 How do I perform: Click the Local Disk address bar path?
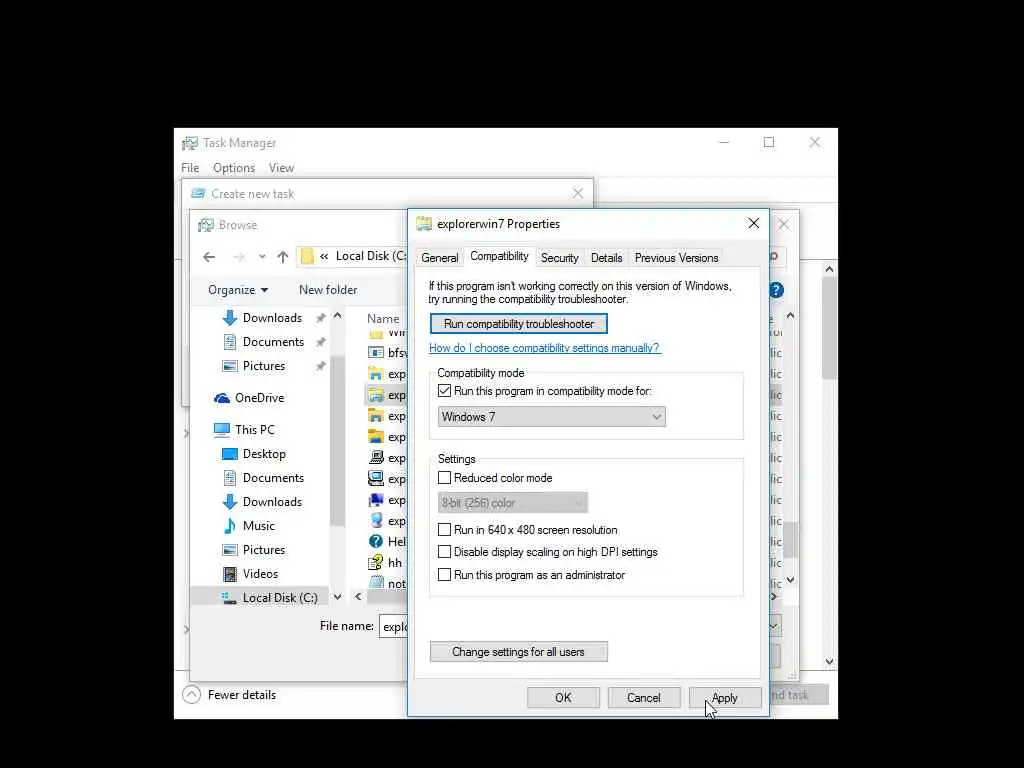(371, 256)
